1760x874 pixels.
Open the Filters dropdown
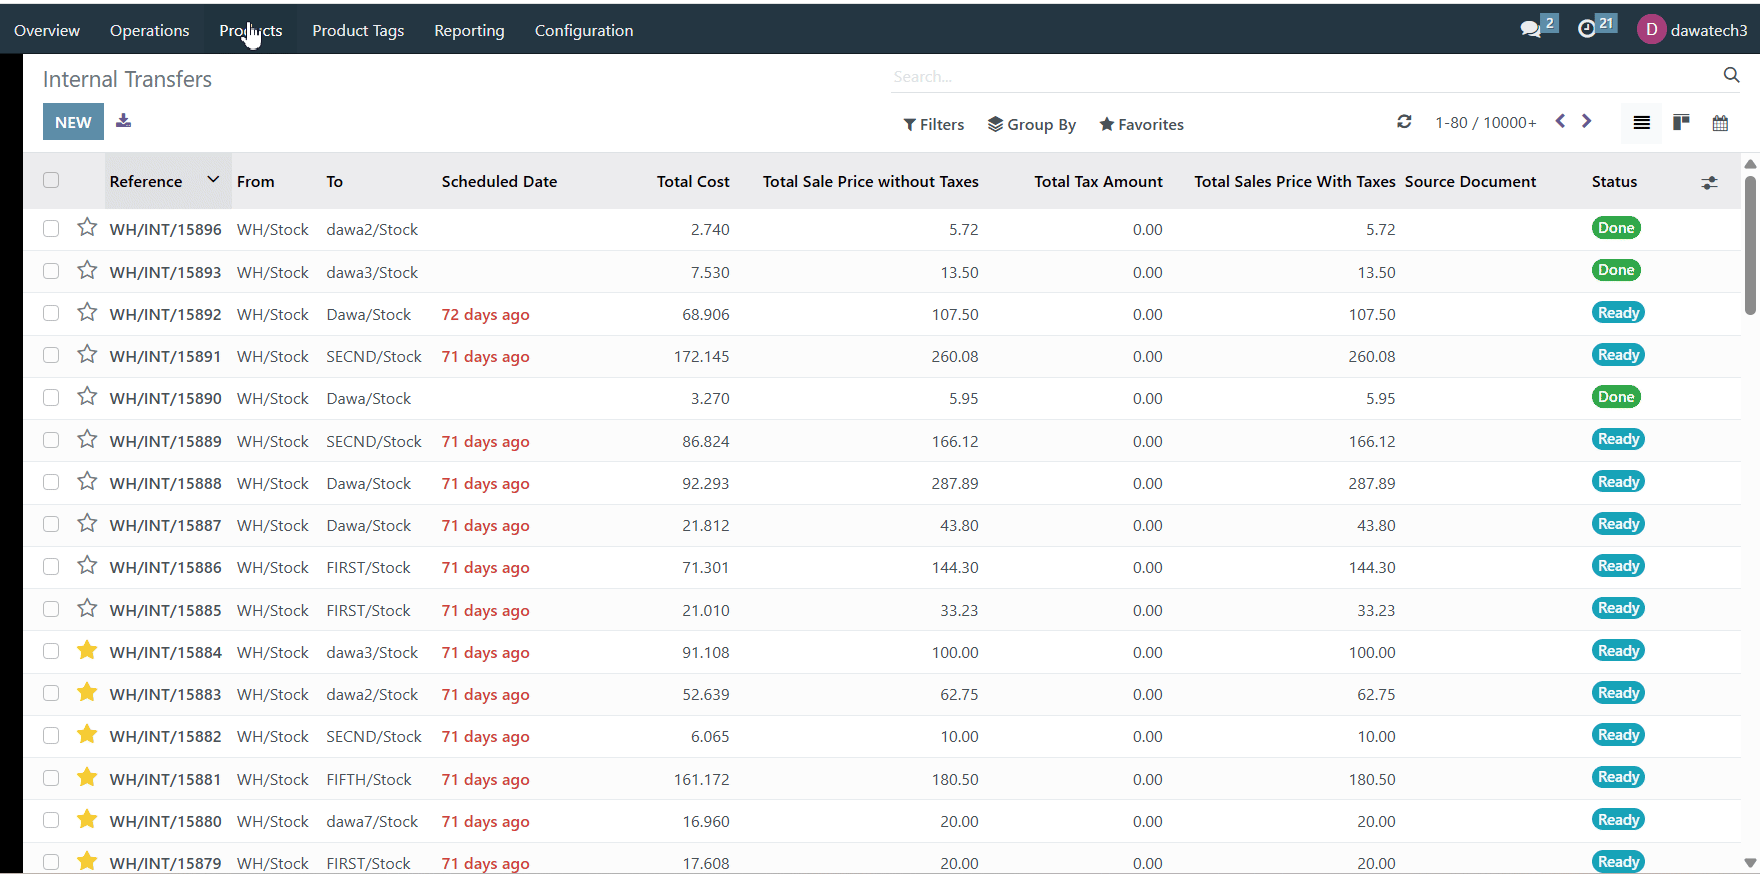click(933, 124)
